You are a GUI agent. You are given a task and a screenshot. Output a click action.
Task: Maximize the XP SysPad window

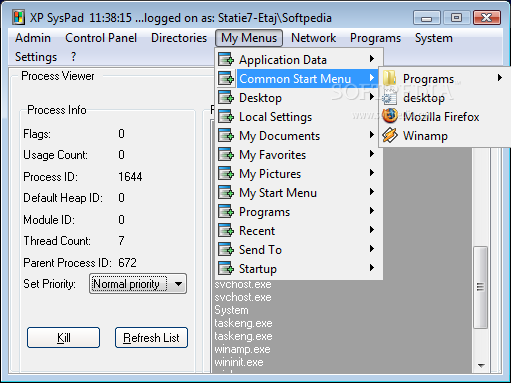coord(456,18)
